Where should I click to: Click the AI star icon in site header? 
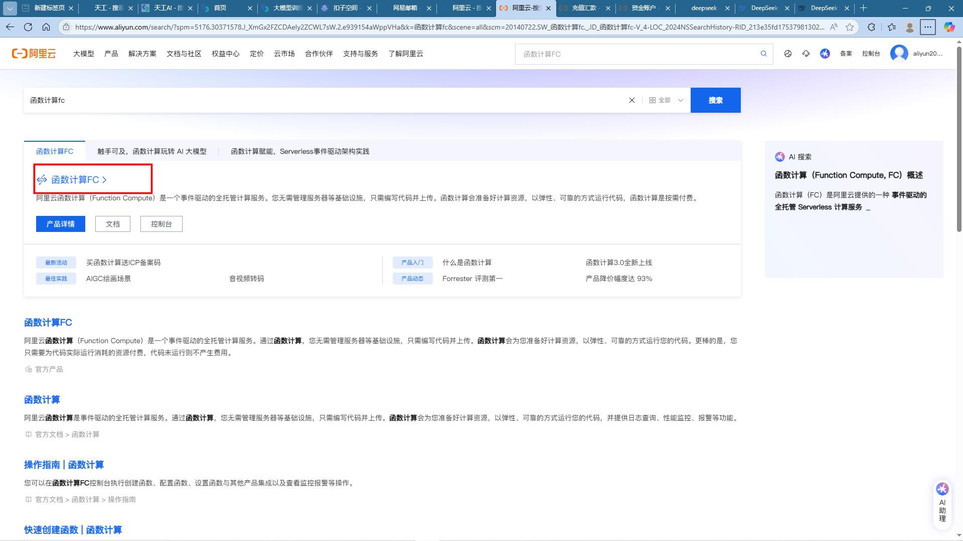[825, 53]
